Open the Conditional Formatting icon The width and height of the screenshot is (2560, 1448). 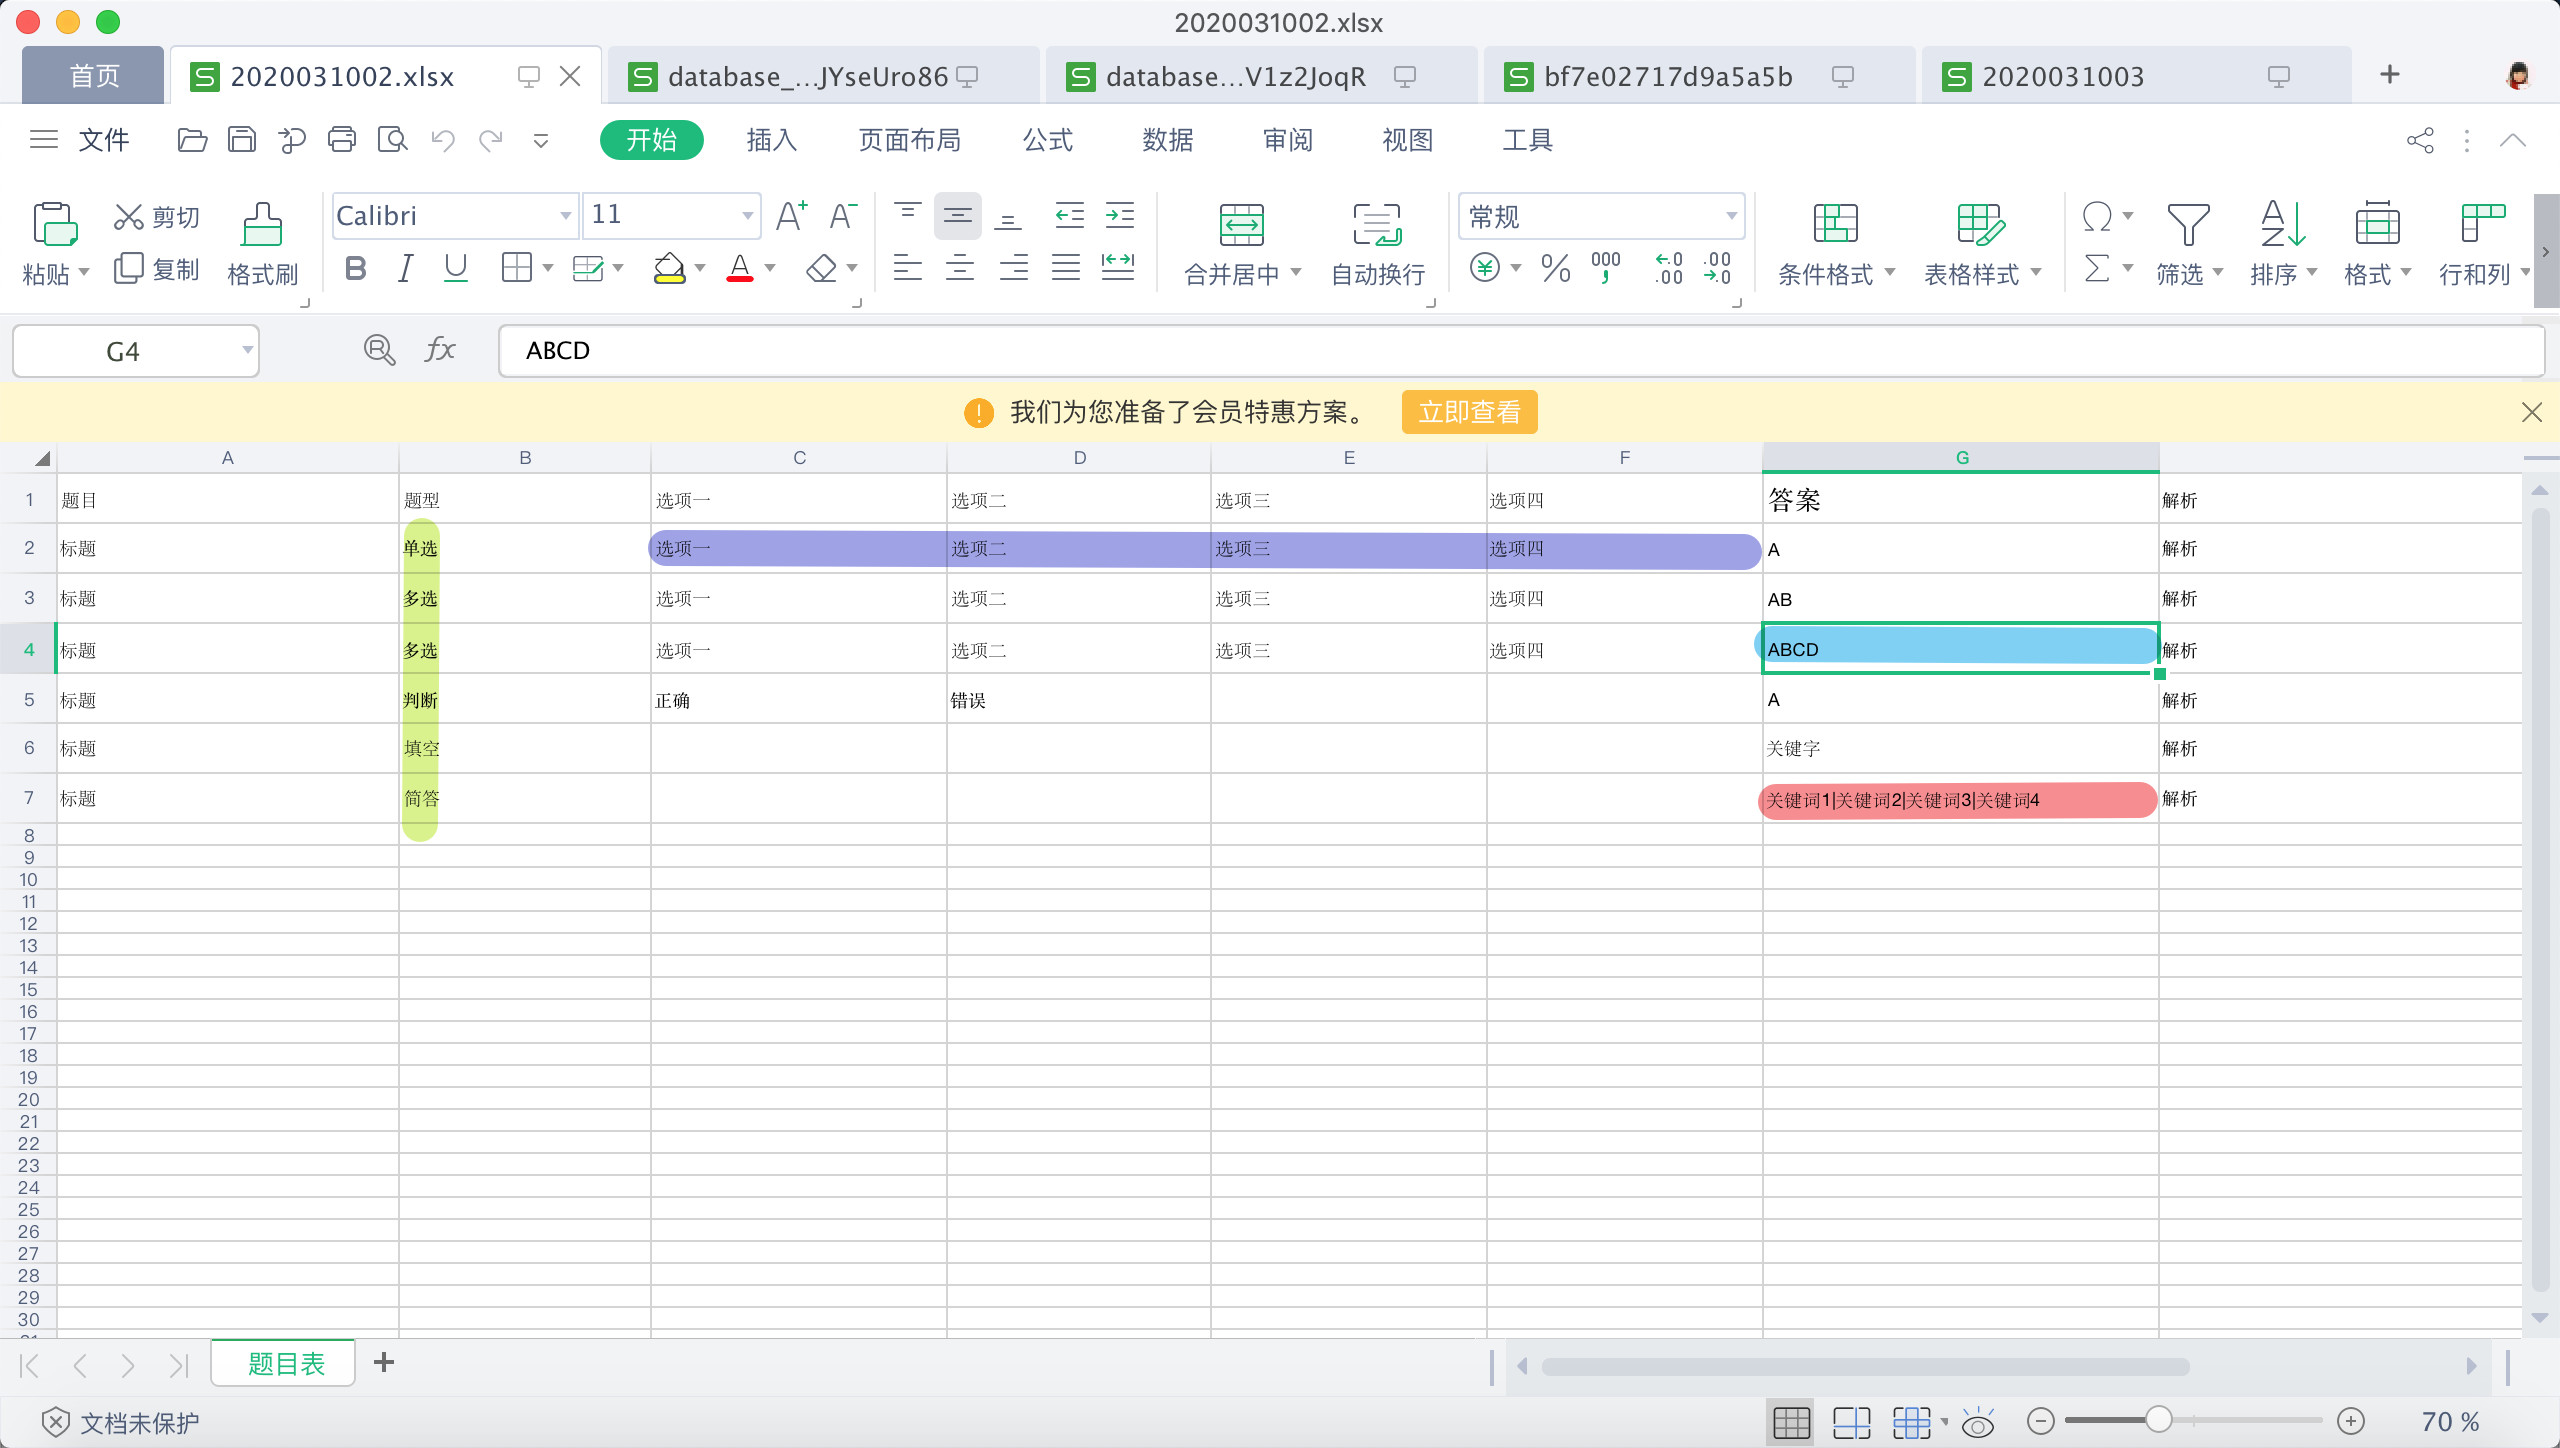pos(1835,225)
